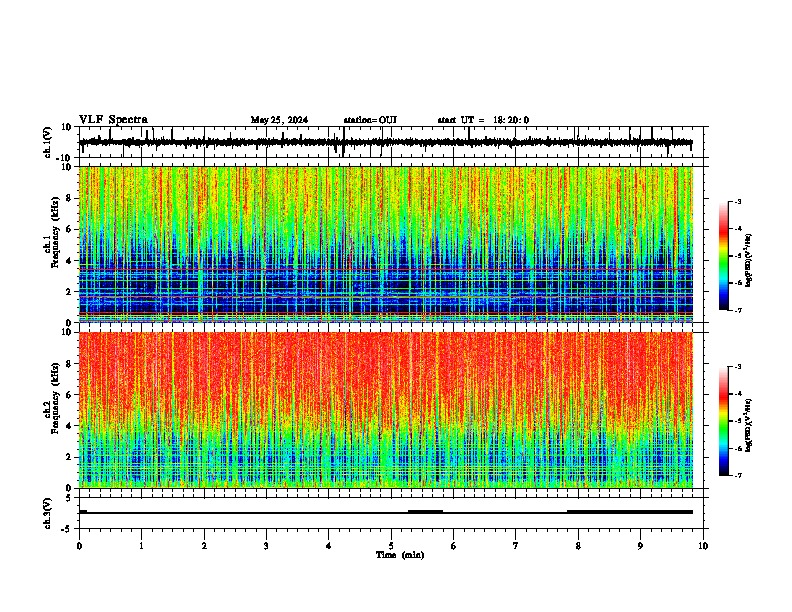Image resolution: width=792 pixels, height=612 pixels.
Task: Click time axis tick label "6"
Action: (x=454, y=546)
